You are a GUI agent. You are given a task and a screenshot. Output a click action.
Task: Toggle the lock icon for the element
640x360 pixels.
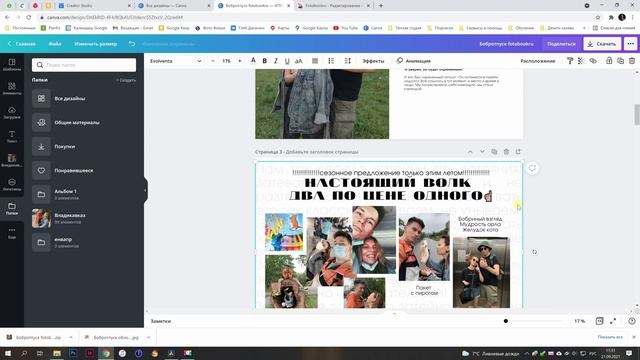(609, 61)
